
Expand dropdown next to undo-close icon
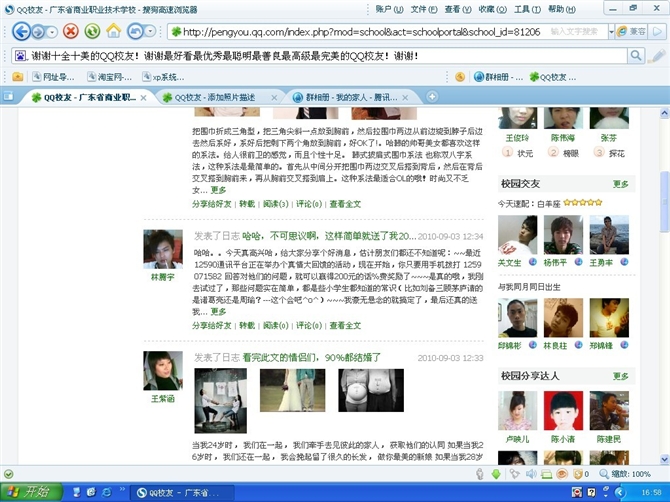(150, 31)
